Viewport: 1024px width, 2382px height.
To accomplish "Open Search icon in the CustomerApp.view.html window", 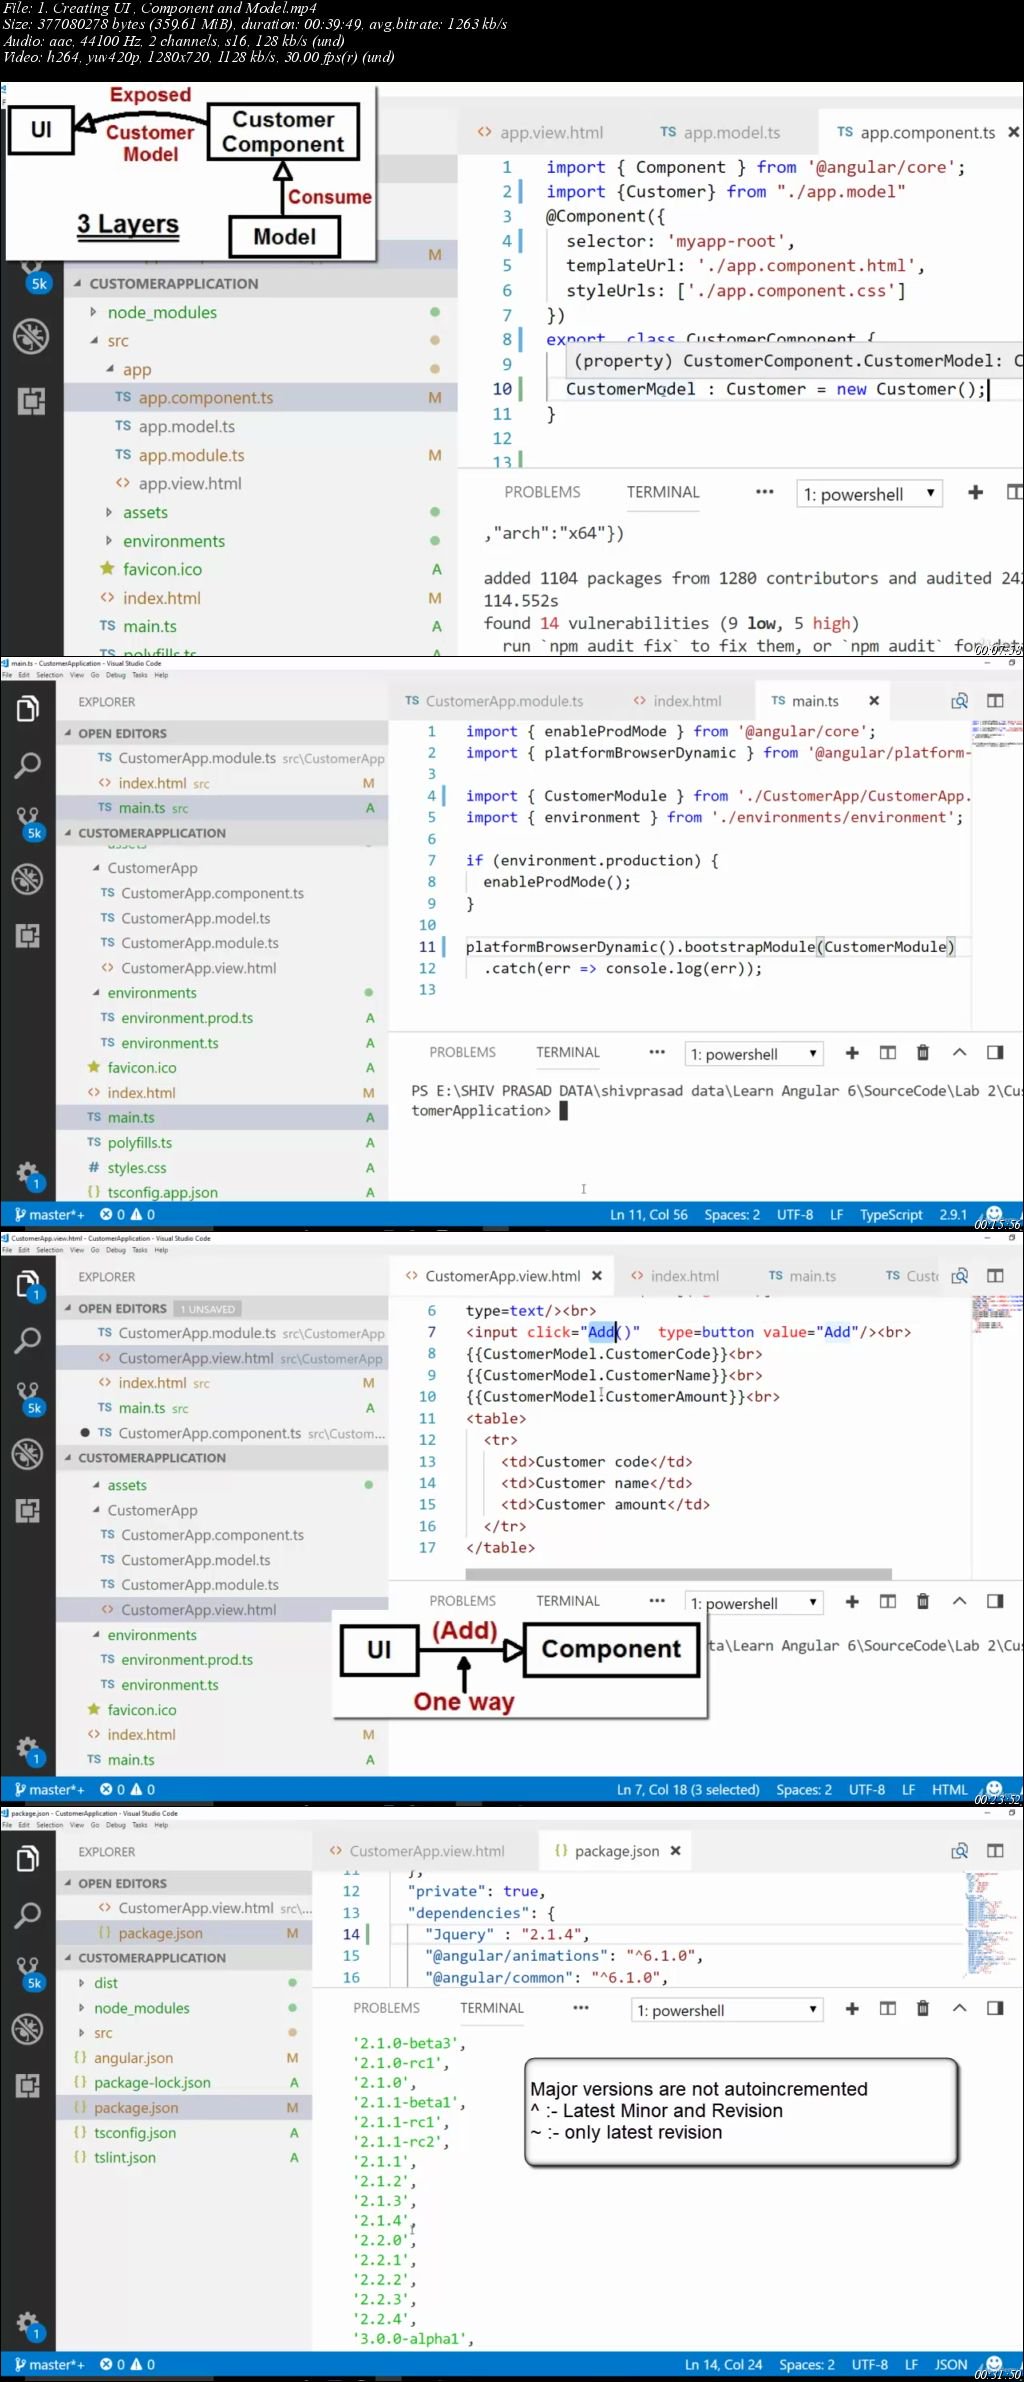I will pos(27,1341).
